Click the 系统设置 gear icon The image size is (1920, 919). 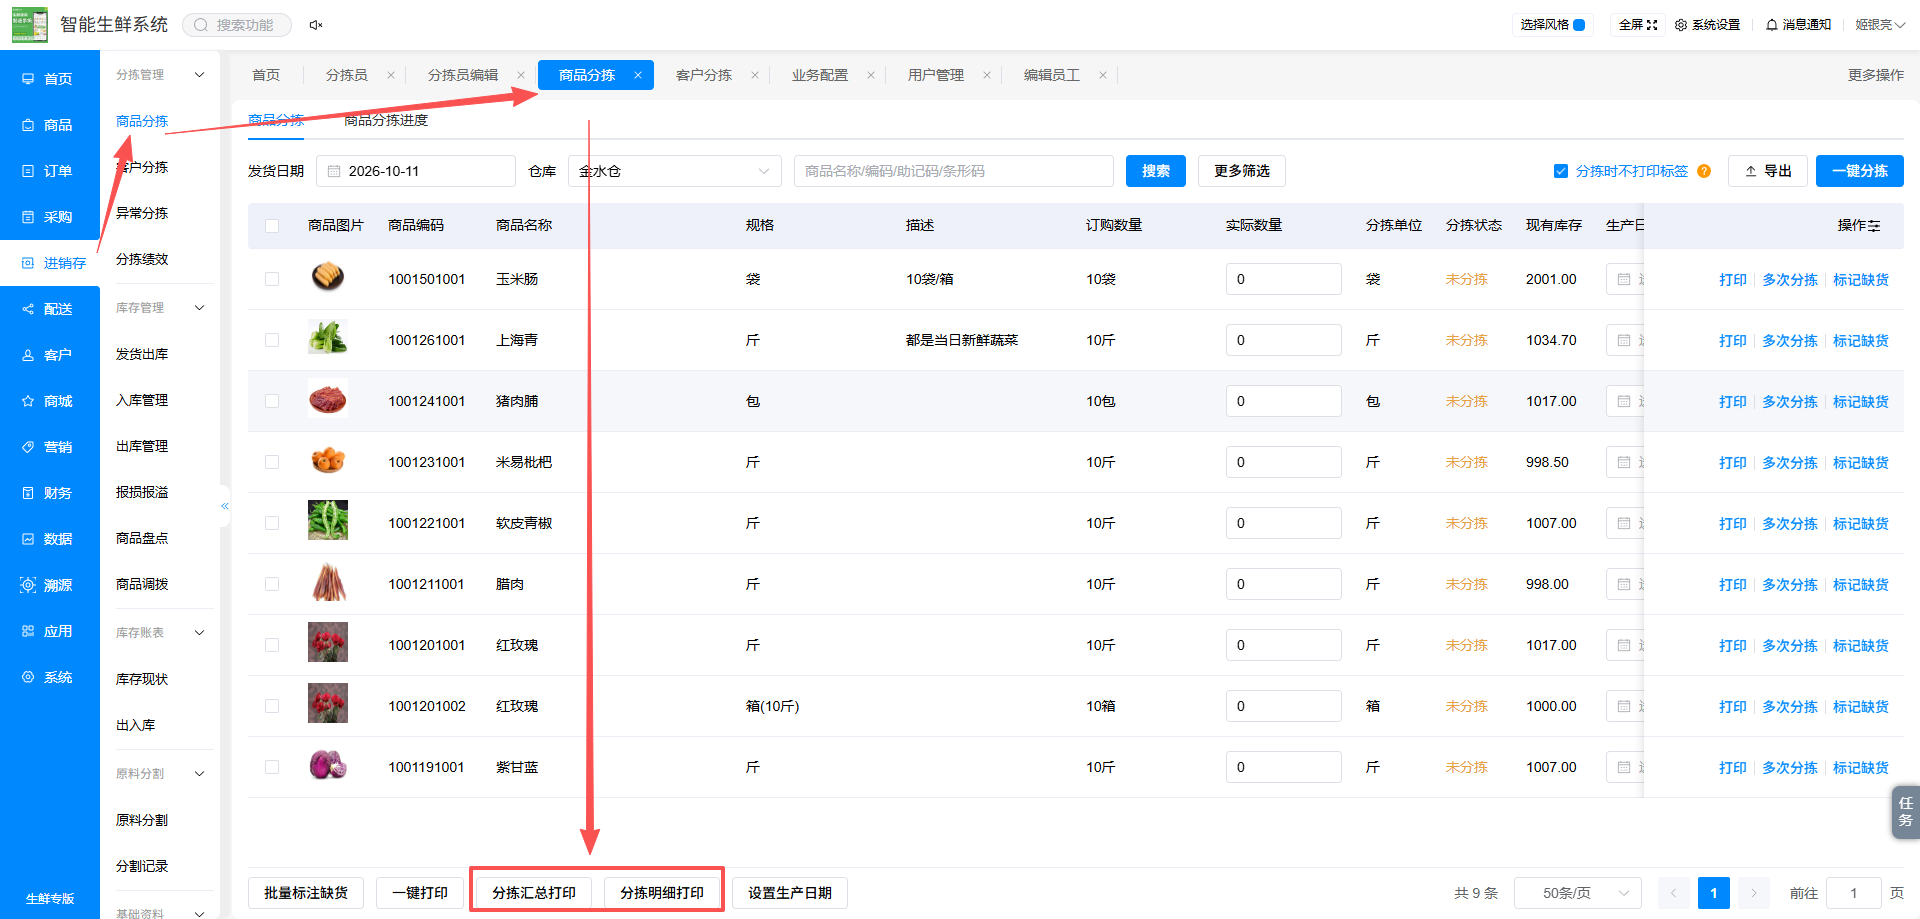1681,25
